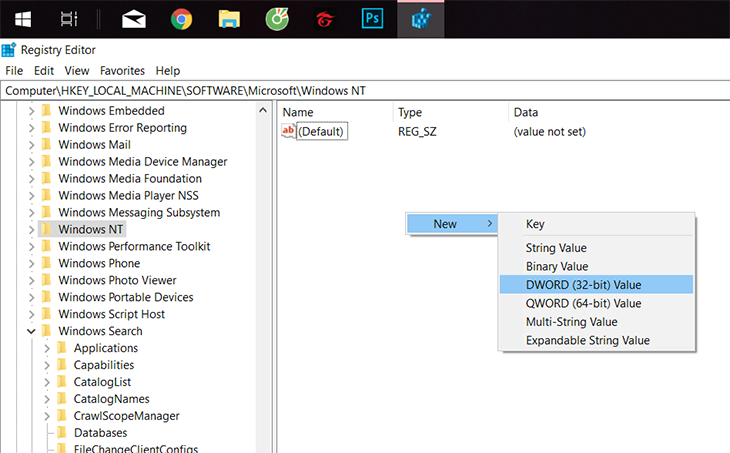Select Windows Messaging Subsystem key
Image resolution: width=730 pixels, height=453 pixels.
point(139,212)
